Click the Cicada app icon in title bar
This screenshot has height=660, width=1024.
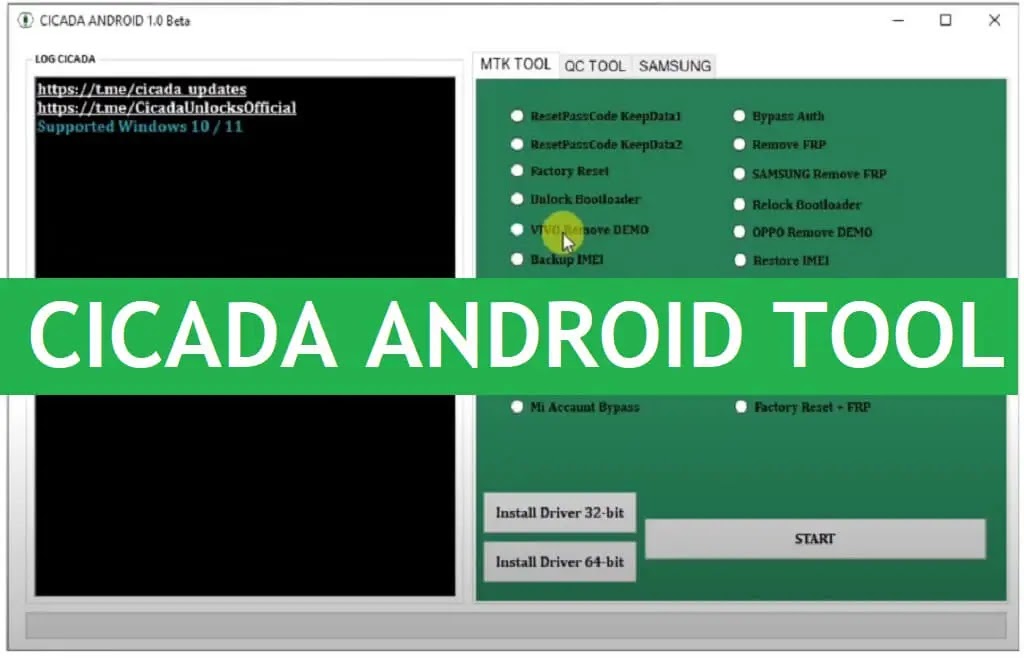[25, 20]
